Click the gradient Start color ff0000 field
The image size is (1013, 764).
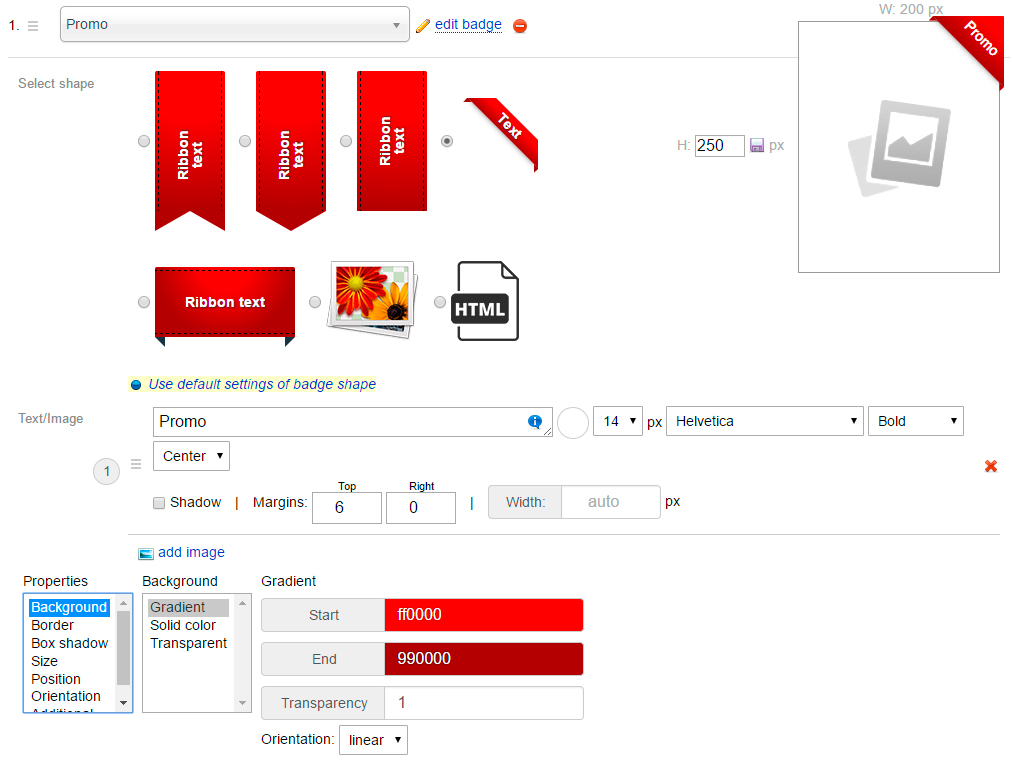pos(484,615)
